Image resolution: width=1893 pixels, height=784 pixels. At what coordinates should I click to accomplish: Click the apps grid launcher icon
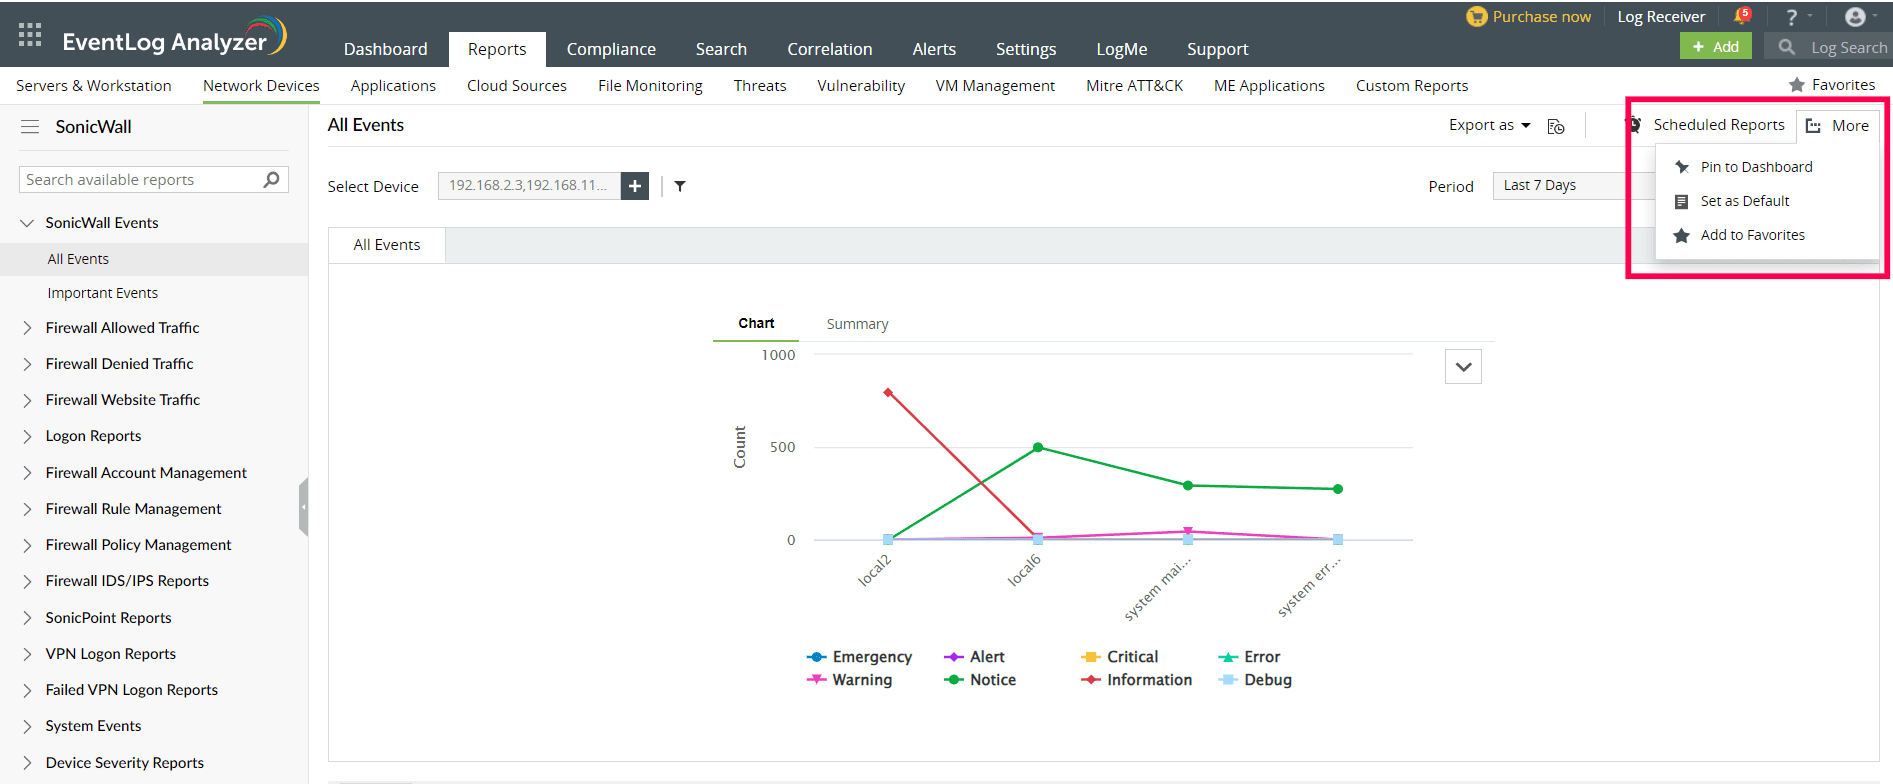pos(30,35)
